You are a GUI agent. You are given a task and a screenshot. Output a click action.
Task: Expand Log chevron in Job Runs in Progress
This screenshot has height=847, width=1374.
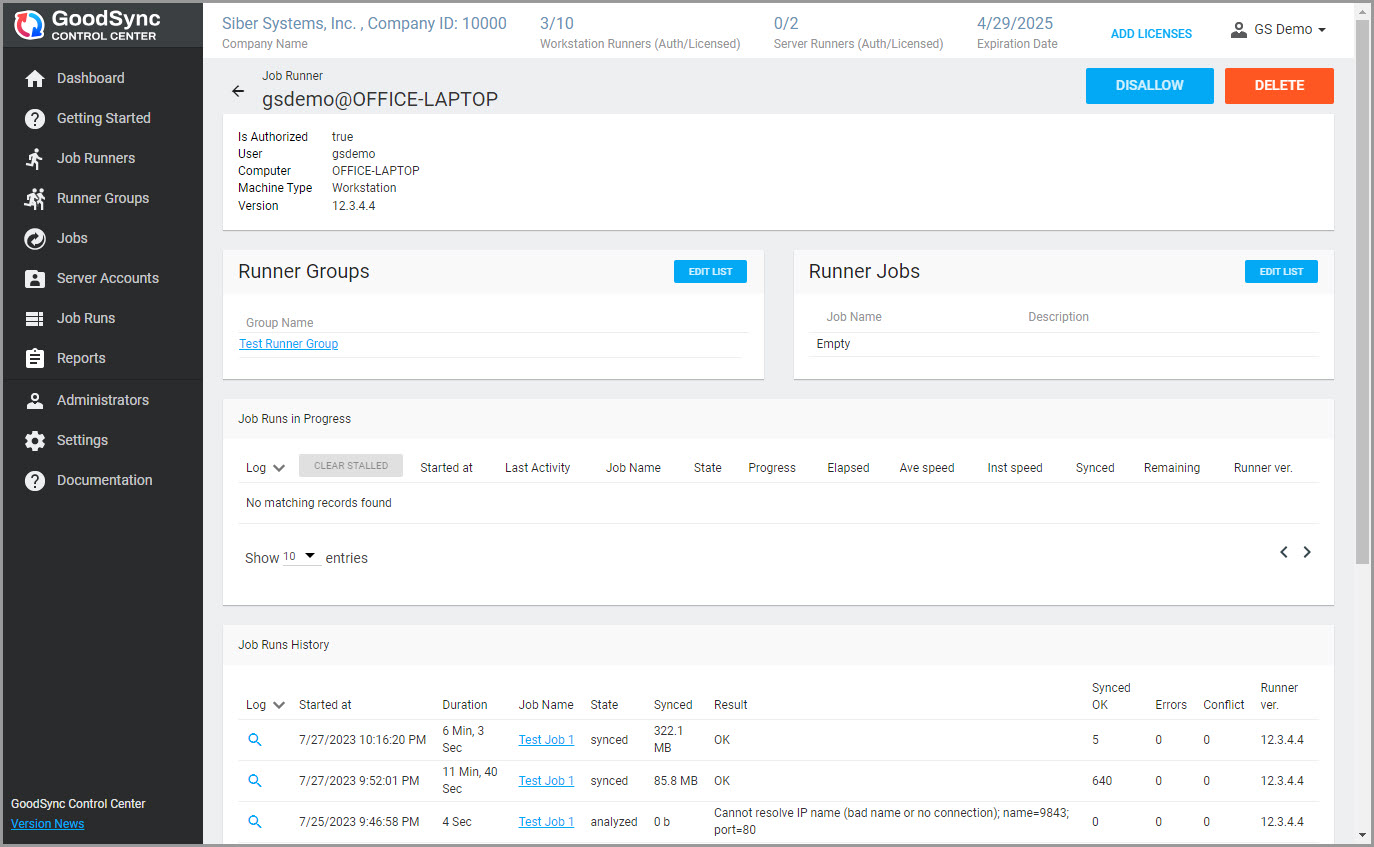pyautogui.click(x=279, y=468)
